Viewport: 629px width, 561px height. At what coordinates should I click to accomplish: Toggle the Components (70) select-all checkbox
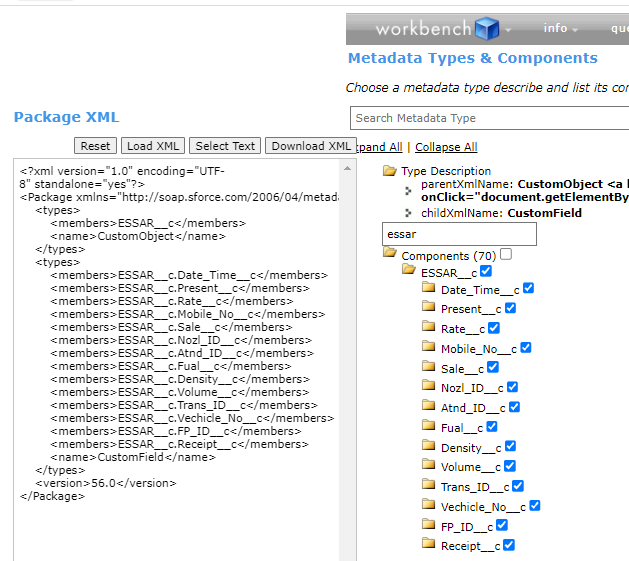[x=506, y=254]
